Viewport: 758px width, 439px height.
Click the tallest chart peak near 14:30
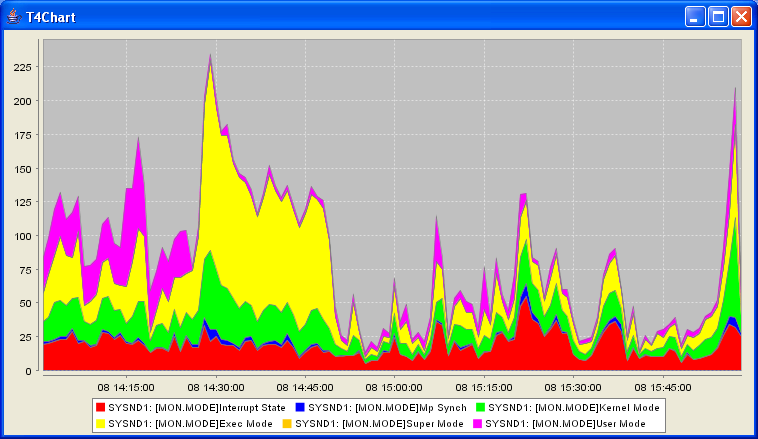pyautogui.click(x=210, y=57)
